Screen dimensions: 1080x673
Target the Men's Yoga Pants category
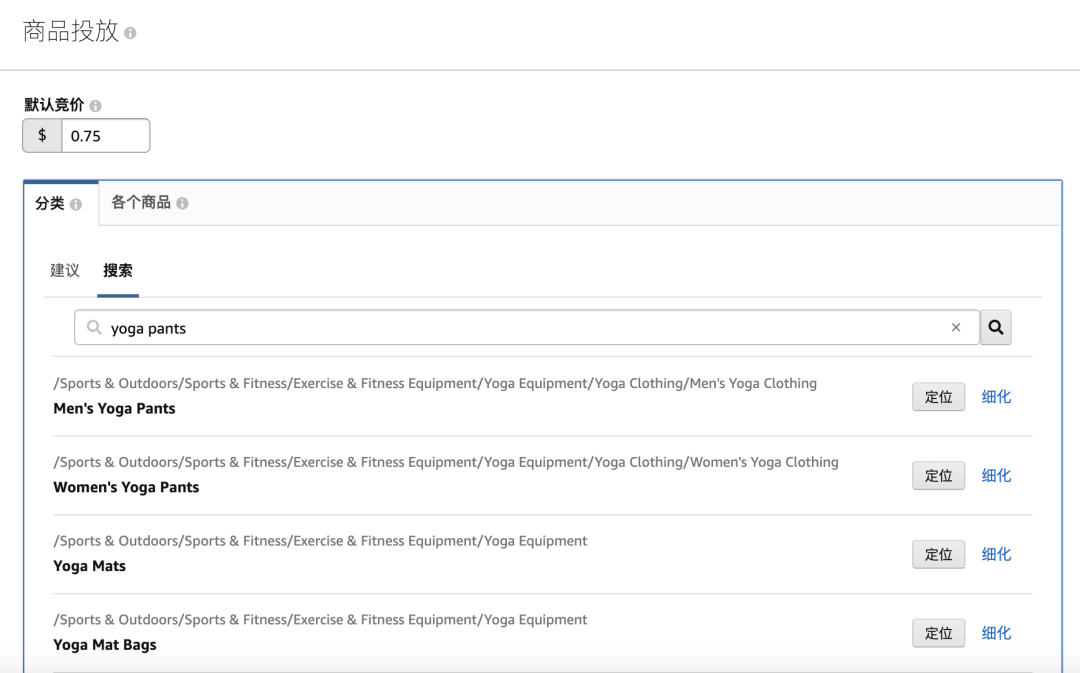click(x=938, y=397)
